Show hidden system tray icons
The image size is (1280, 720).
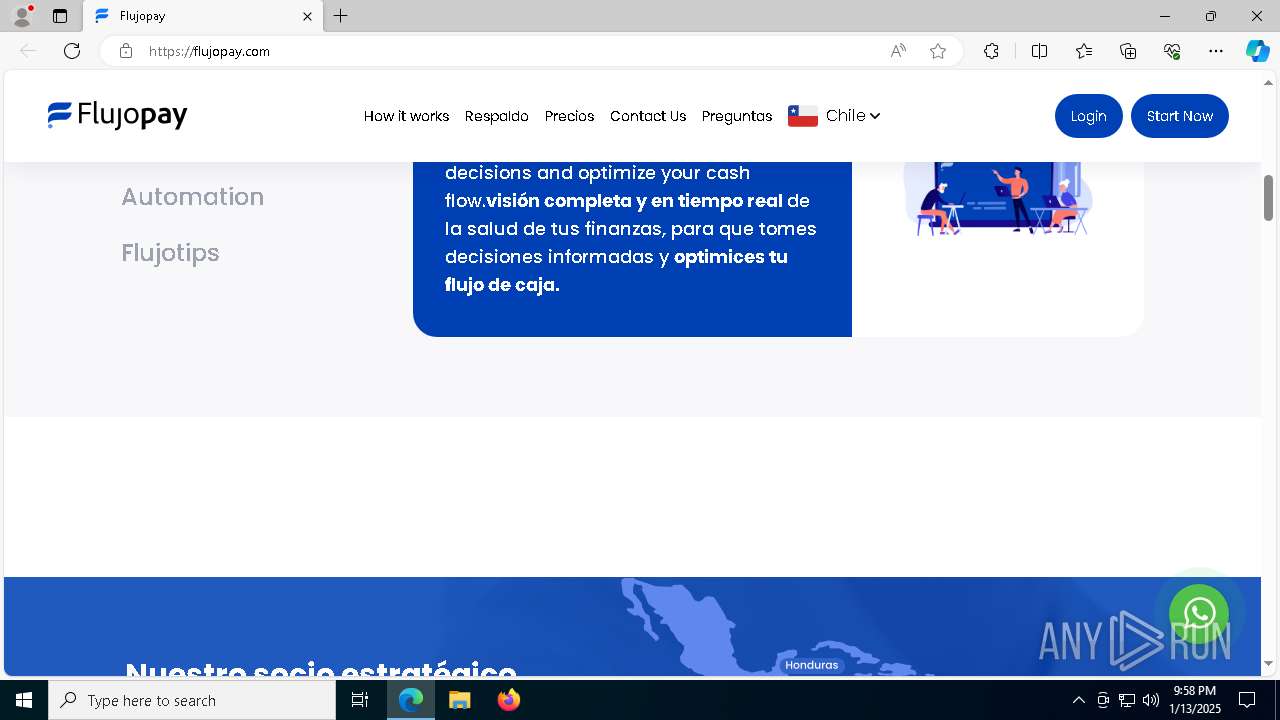click(1078, 700)
